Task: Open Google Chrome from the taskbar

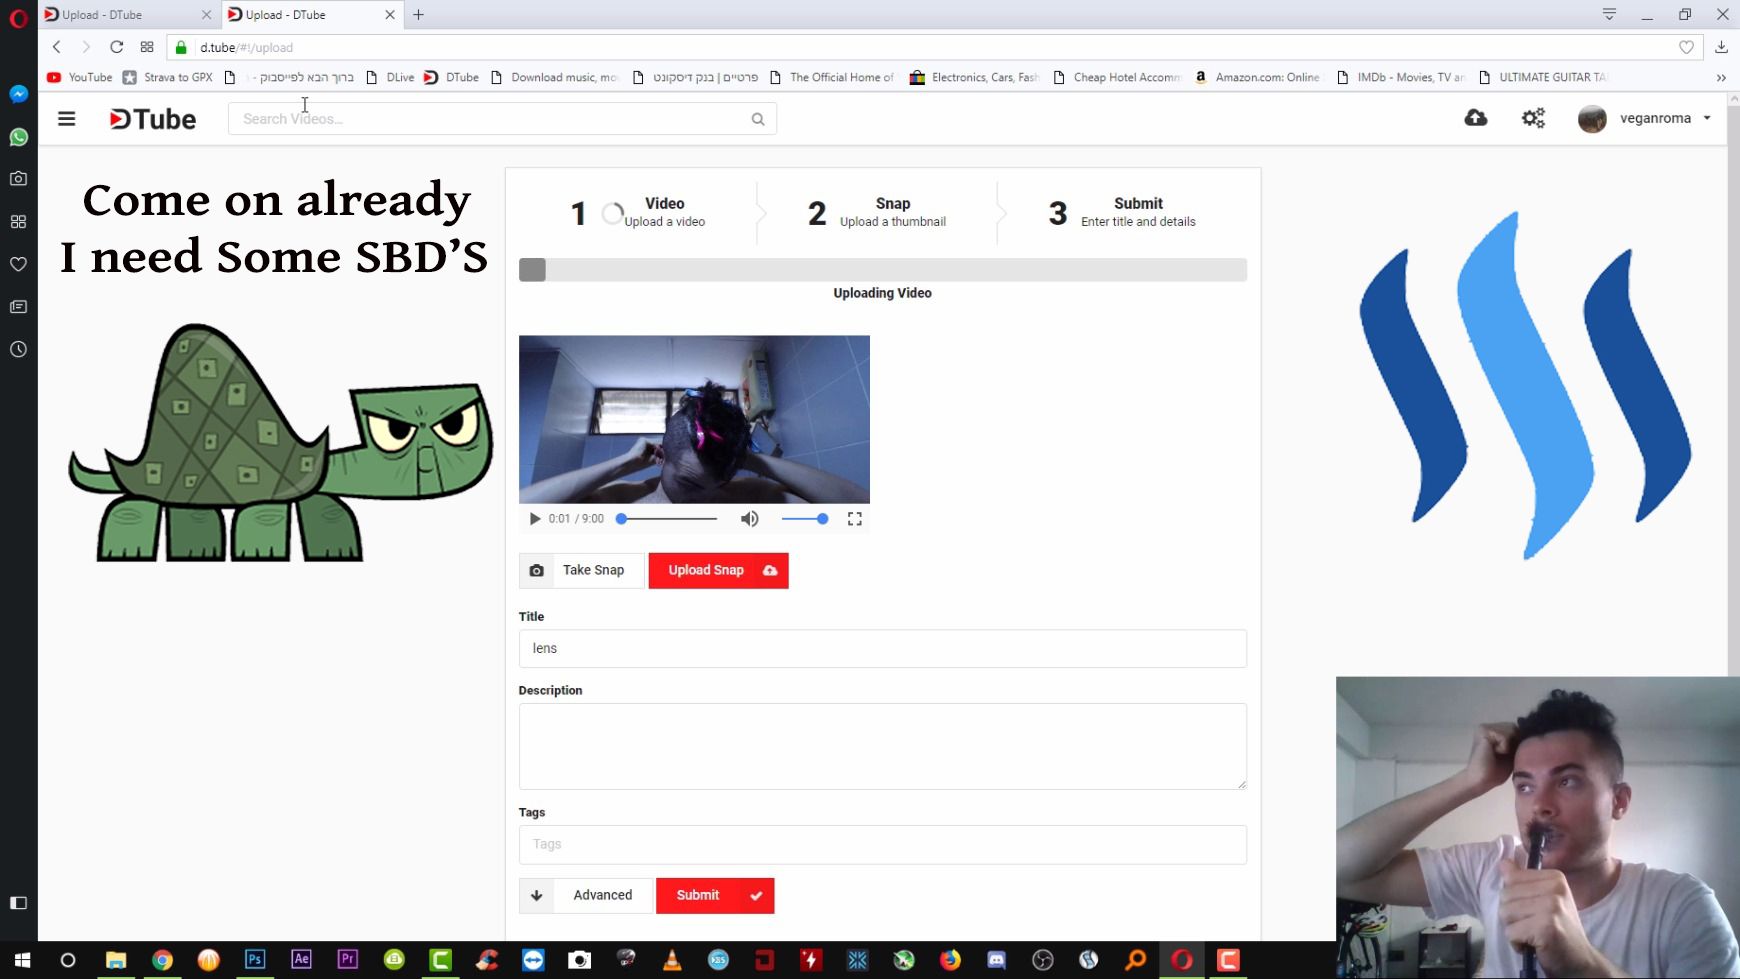Action: [x=162, y=960]
